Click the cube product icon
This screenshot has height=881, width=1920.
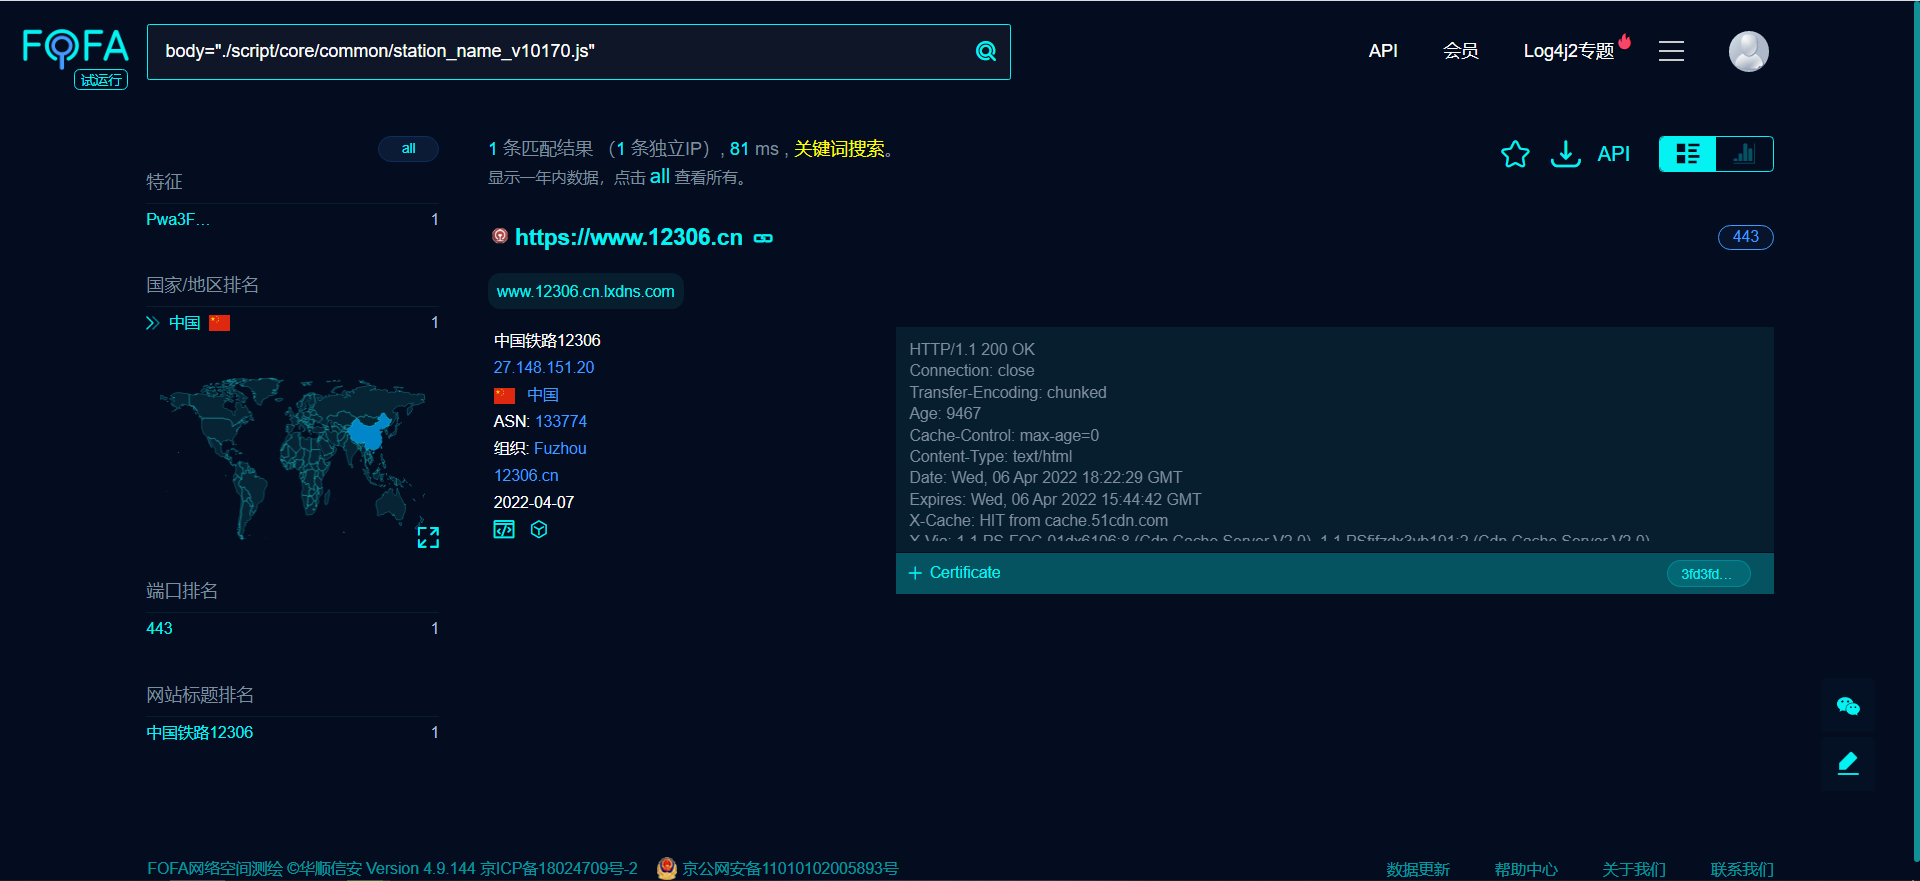539,529
